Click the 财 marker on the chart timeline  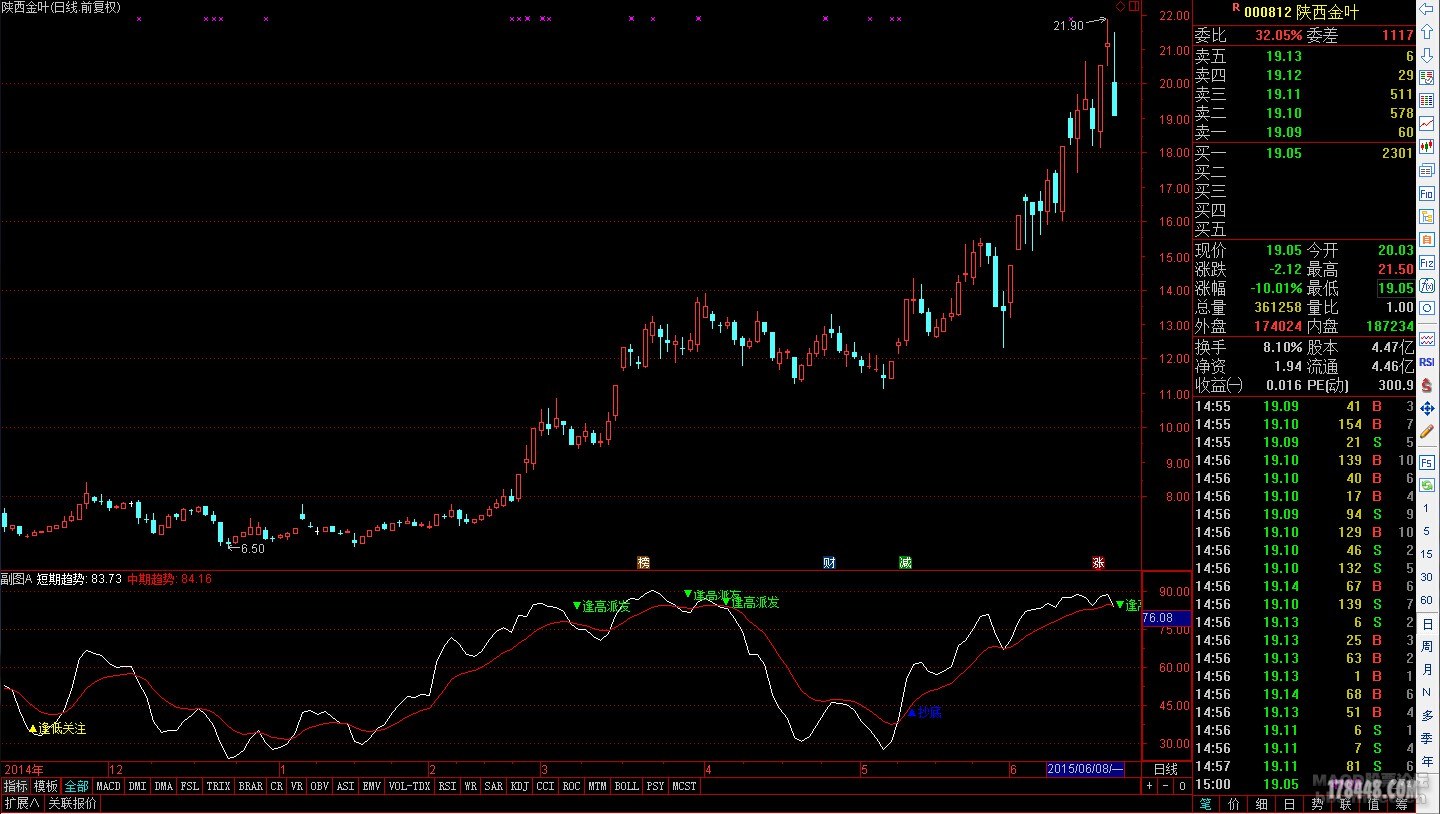(x=829, y=563)
